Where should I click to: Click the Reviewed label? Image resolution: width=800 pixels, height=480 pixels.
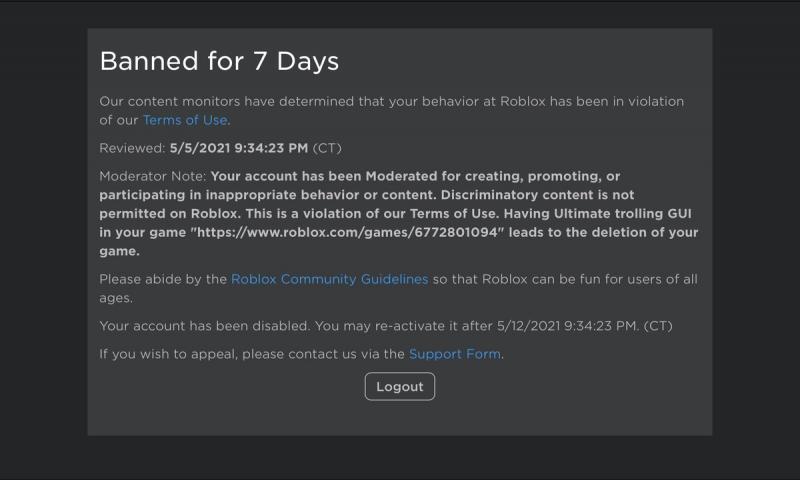pos(132,148)
